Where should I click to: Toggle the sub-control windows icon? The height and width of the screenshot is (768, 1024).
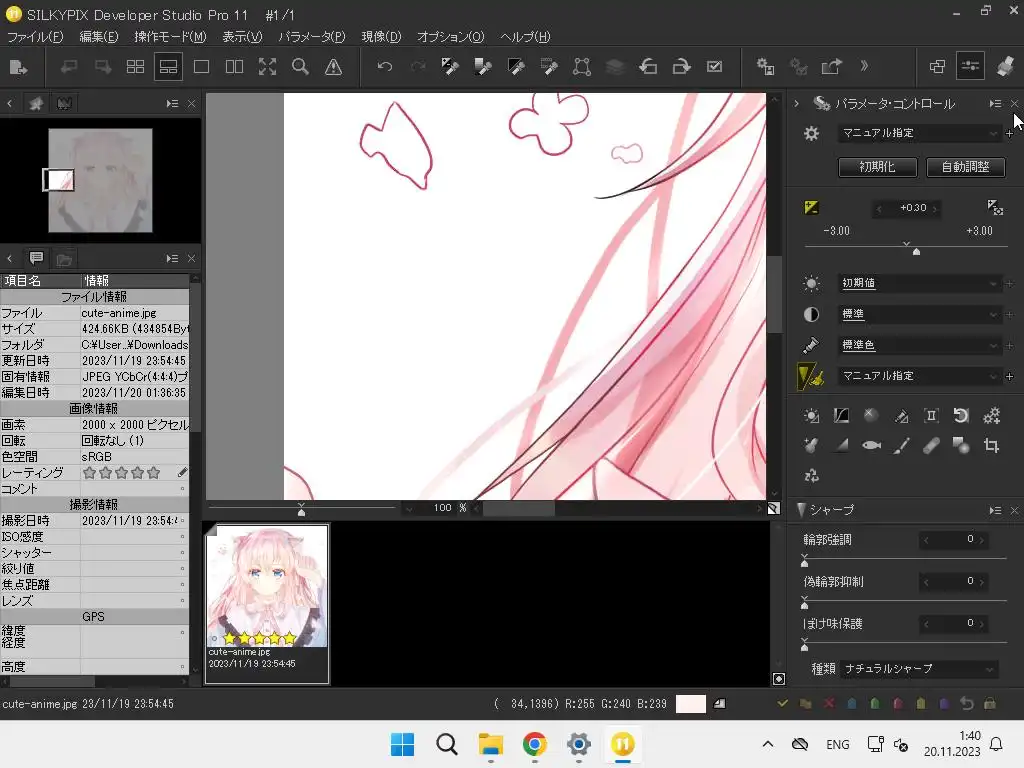[937, 67]
